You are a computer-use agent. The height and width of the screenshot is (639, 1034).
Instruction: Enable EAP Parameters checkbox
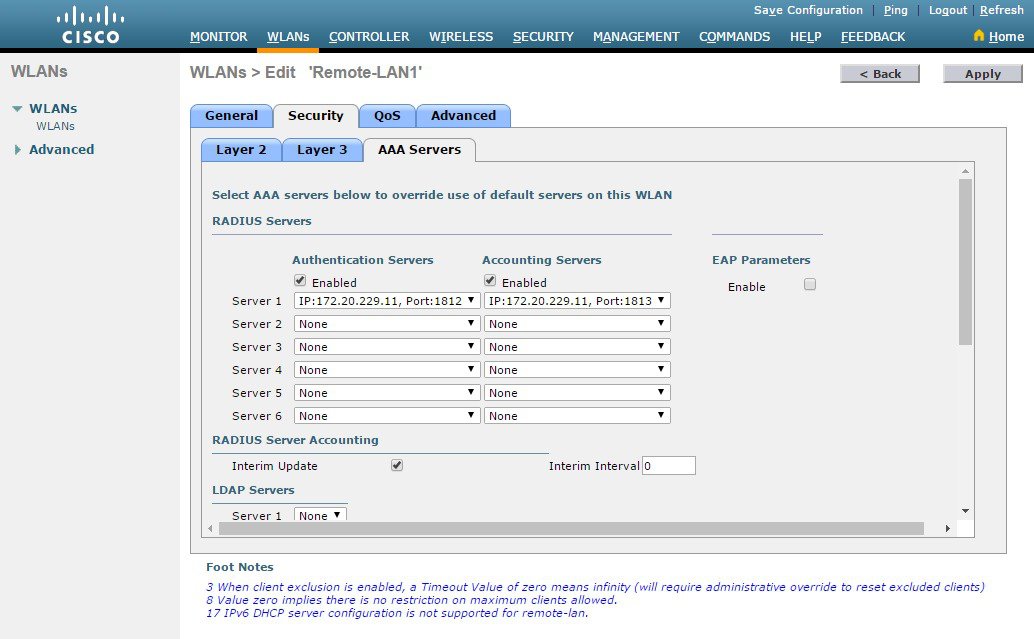(810, 284)
